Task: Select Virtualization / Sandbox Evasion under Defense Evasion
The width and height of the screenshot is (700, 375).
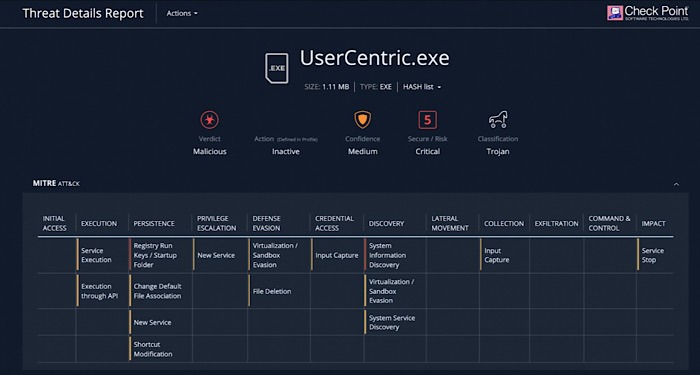Action: click(x=275, y=255)
